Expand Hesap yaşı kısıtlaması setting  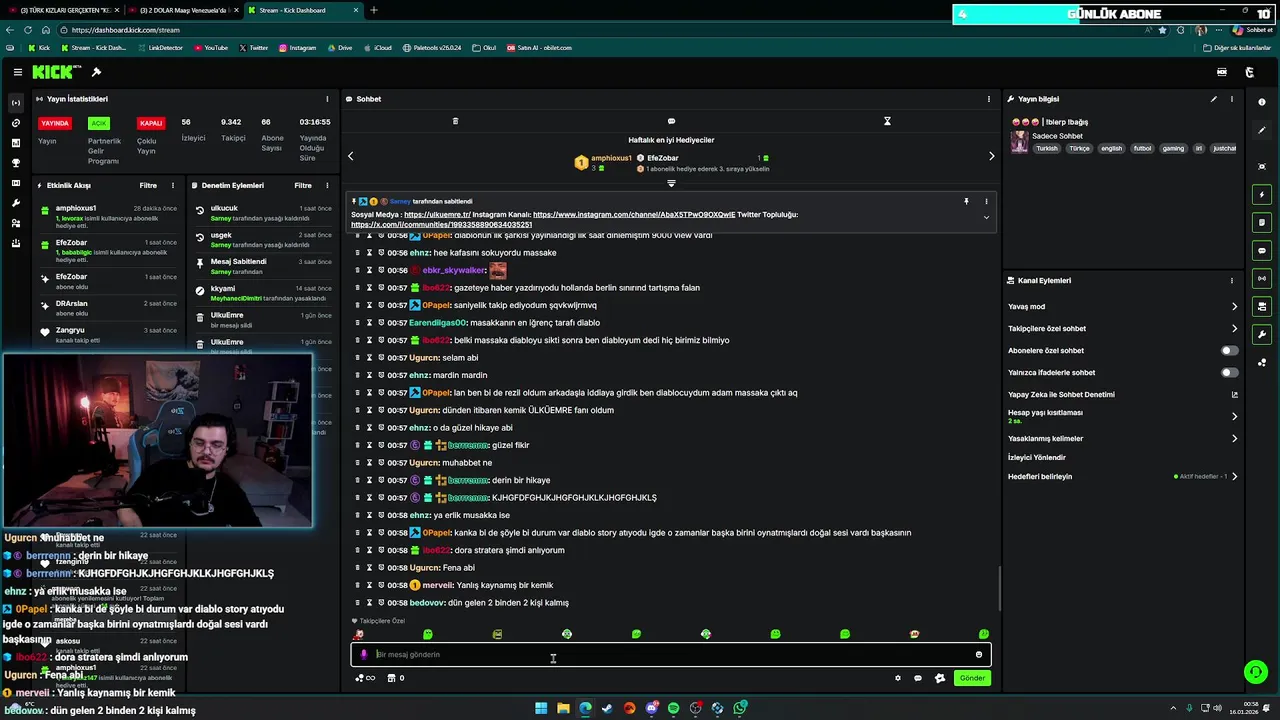(1234, 416)
